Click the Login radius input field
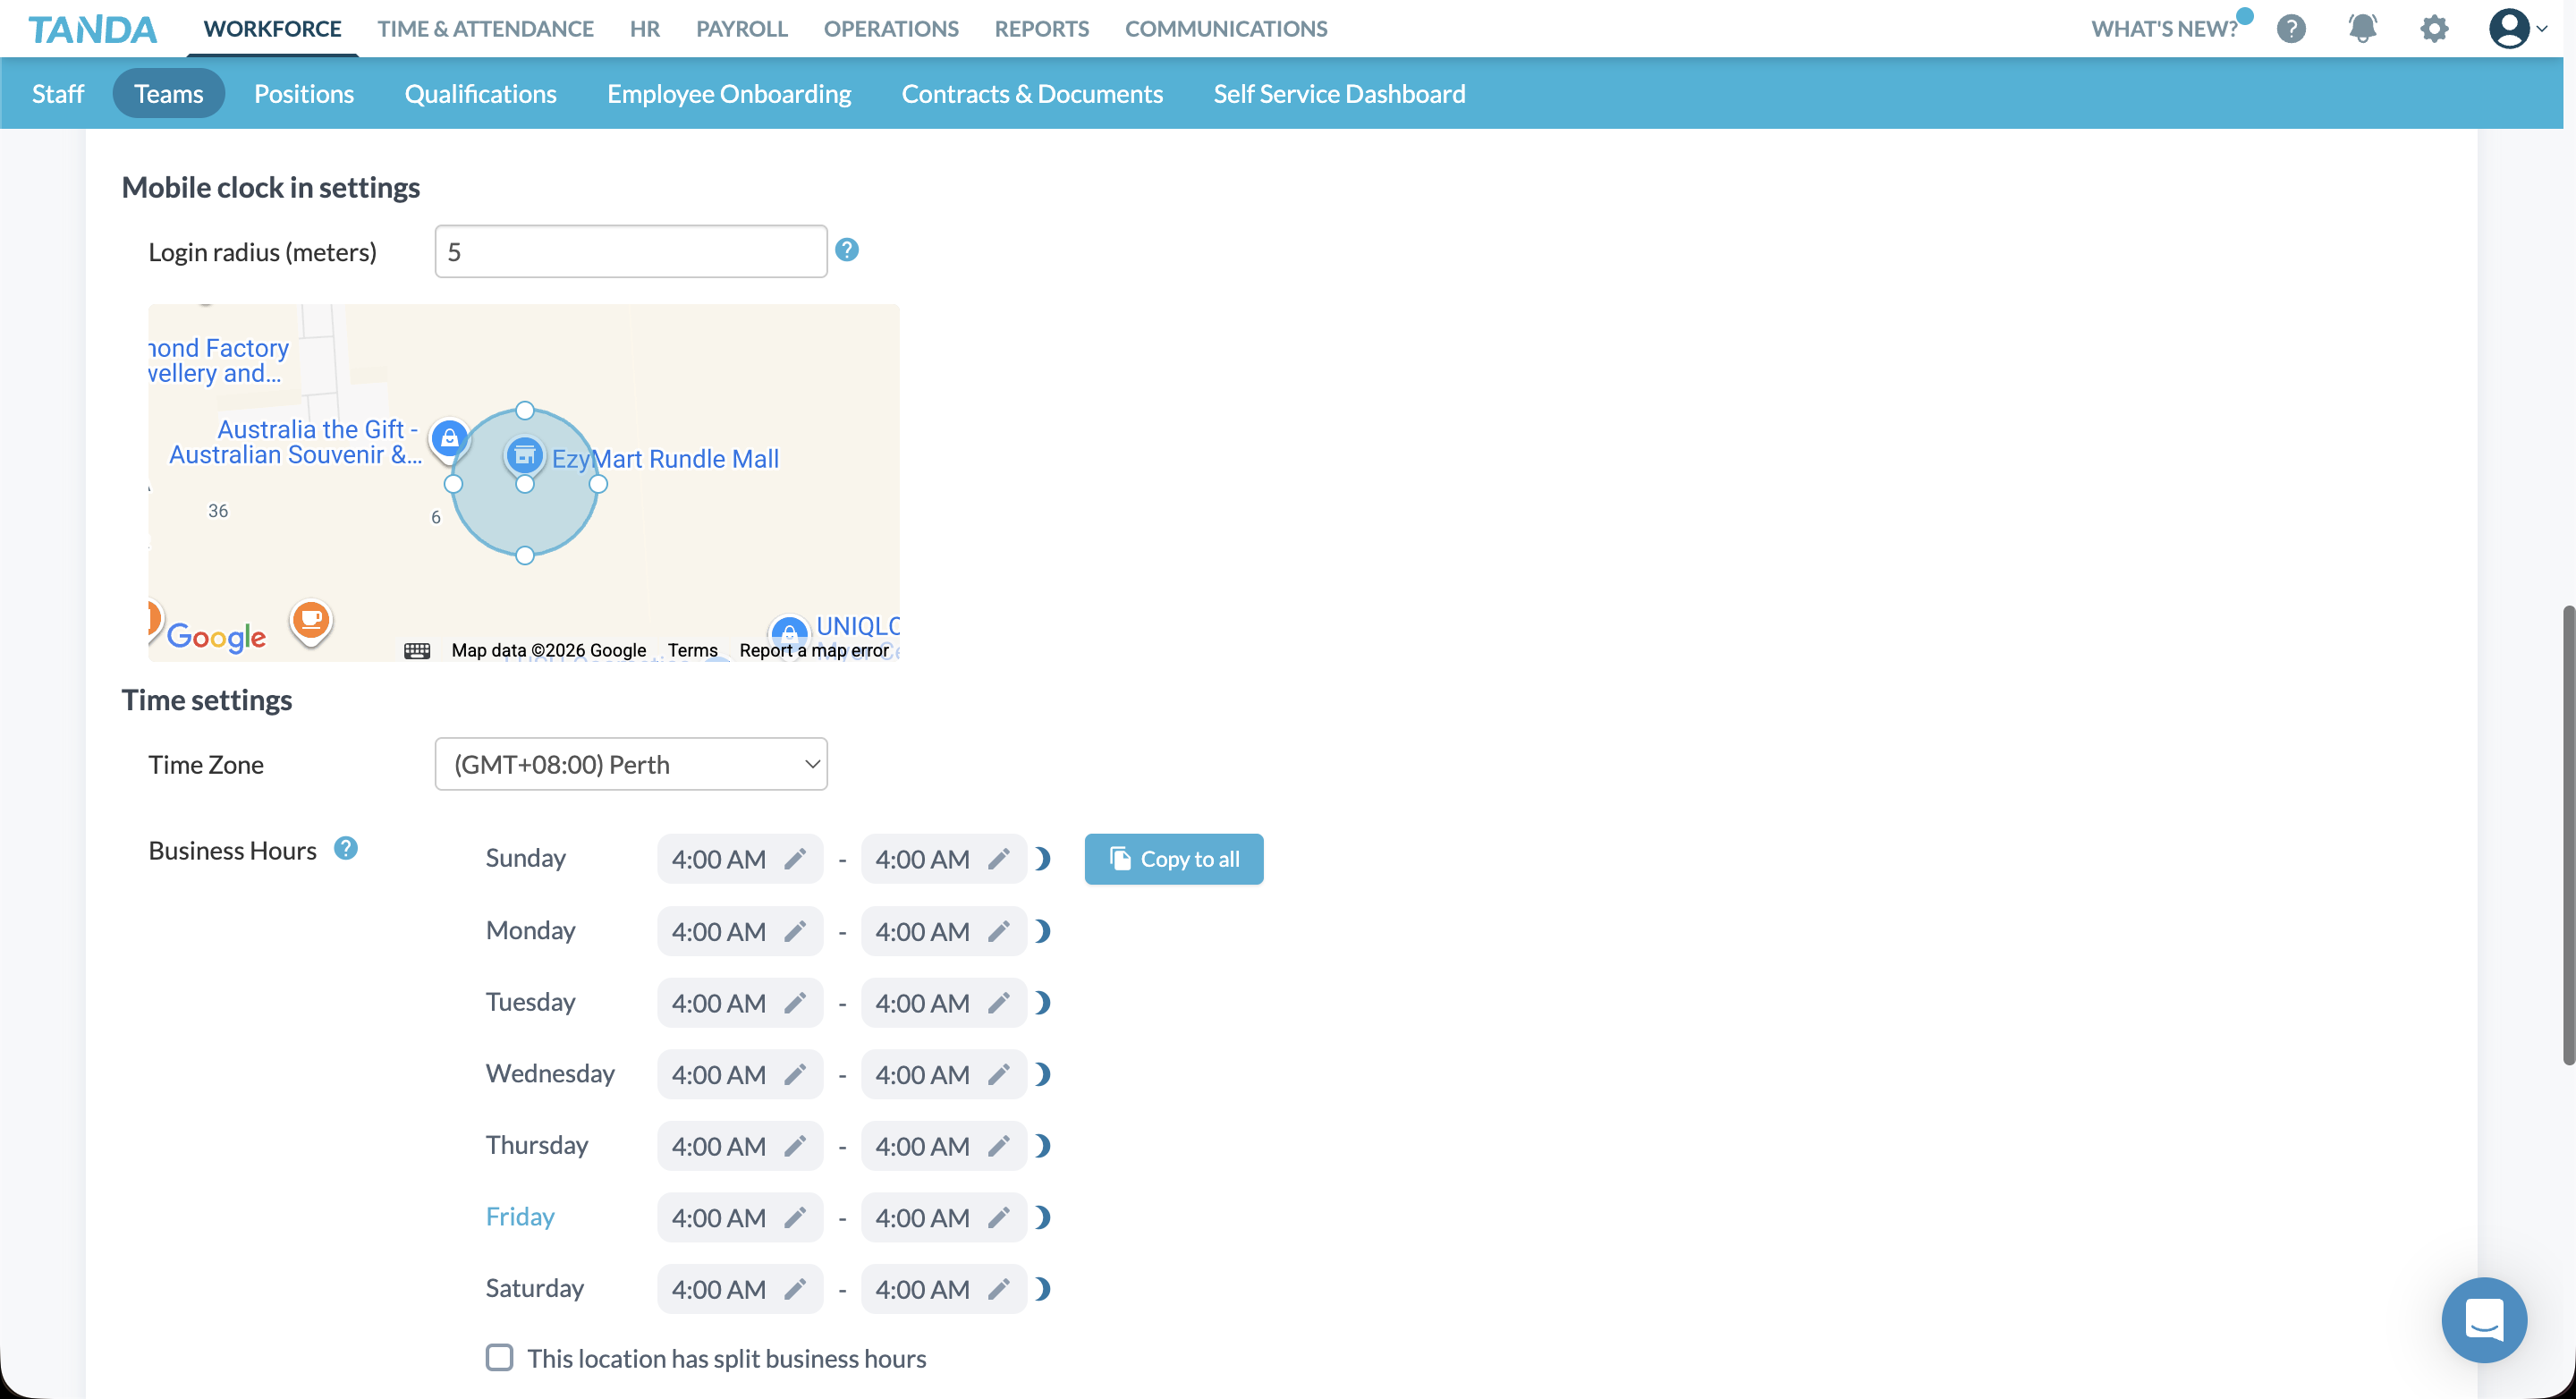2576x1399 pixels. pyautogui.click(x=630, y=250)
